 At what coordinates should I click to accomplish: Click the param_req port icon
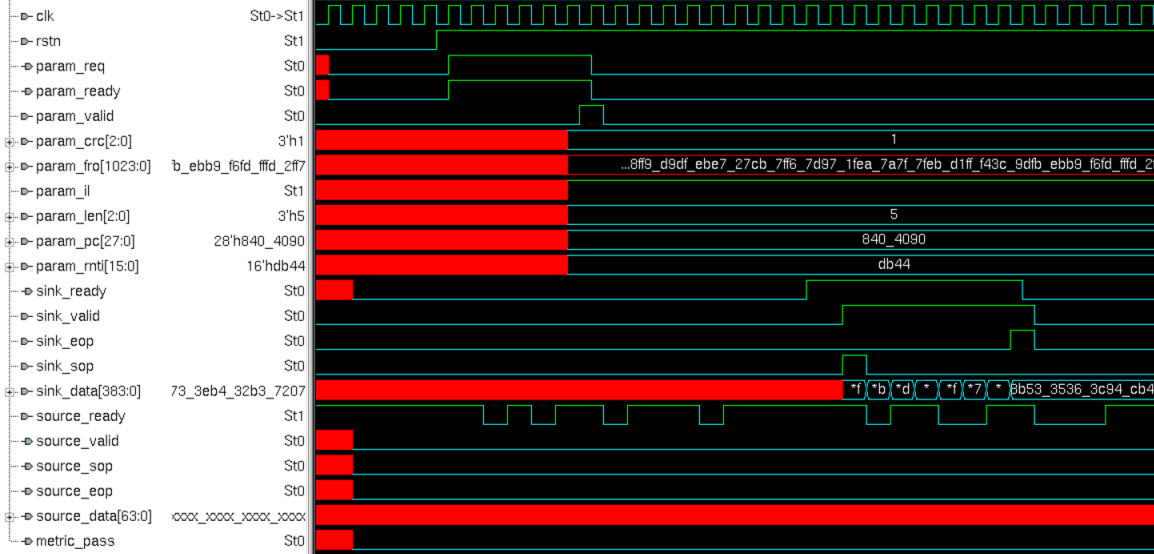(x=27, y=66)
